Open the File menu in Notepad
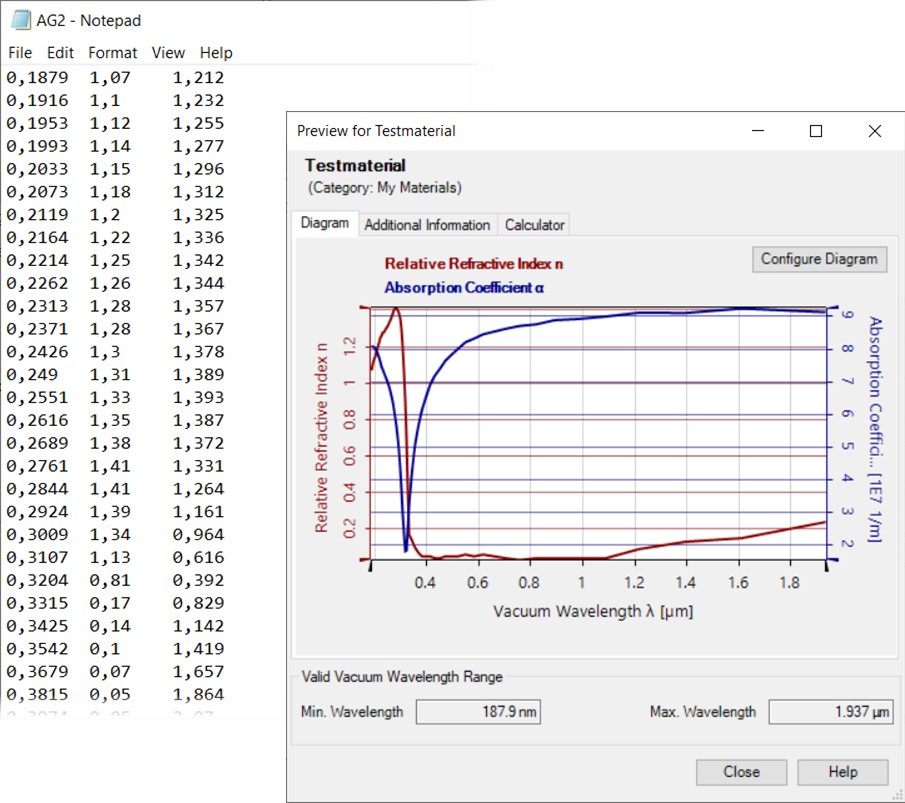 19,52
